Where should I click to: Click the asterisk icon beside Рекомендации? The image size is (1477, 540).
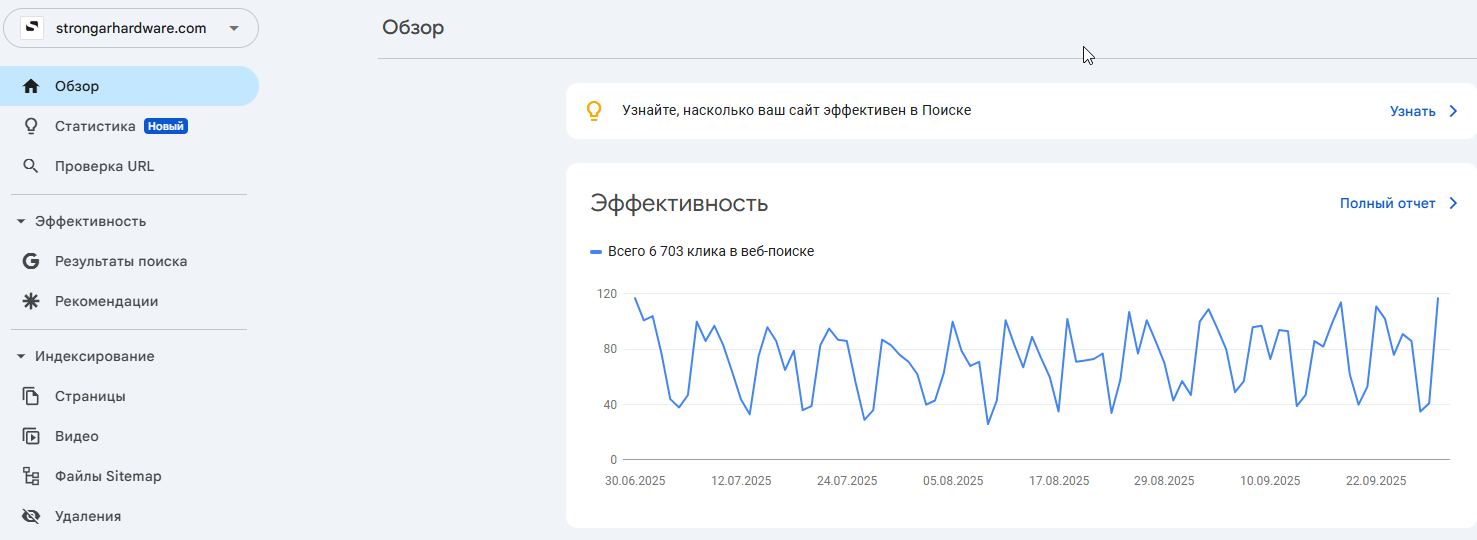[31, 301]
